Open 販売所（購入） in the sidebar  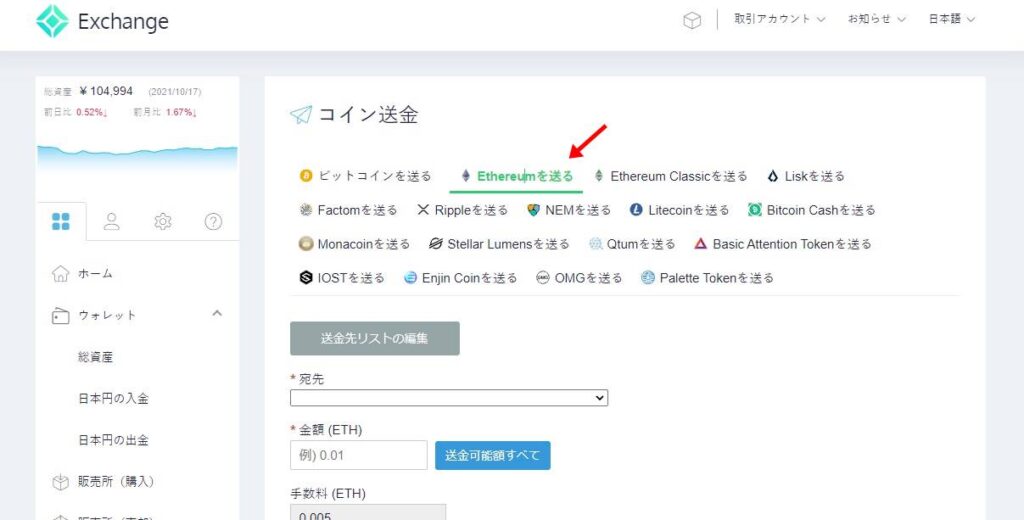pyautogui.click(x=116, y=482)
